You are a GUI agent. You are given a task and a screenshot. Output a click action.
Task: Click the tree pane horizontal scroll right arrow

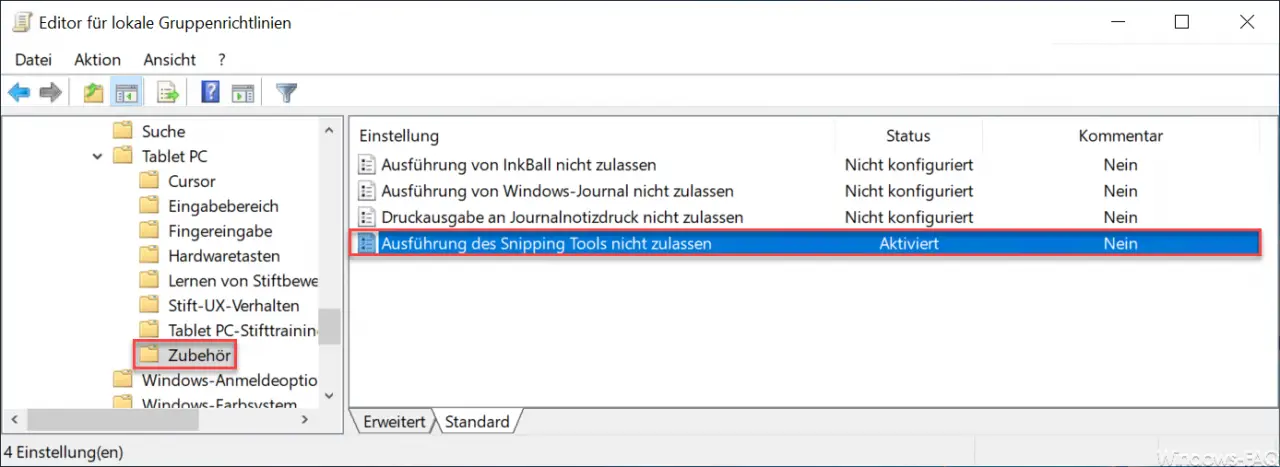pyautogui.click(x=305, y=421)
